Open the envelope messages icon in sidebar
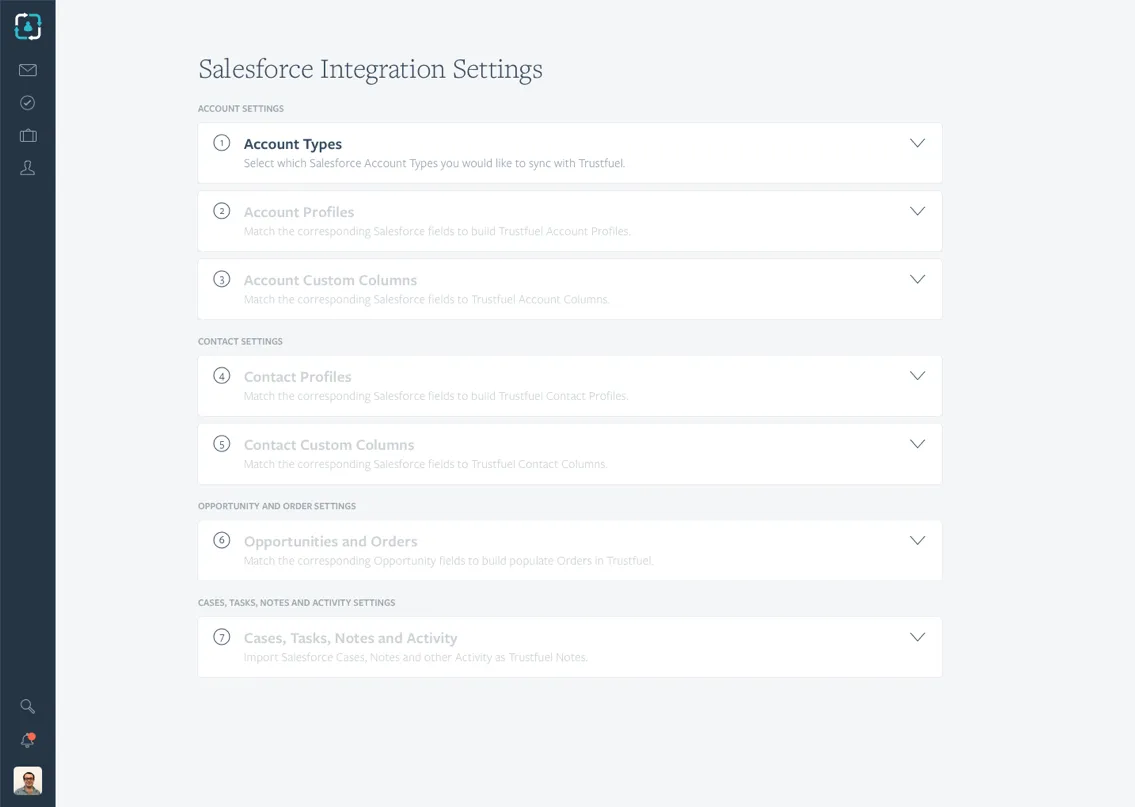 tap(27, 70)
